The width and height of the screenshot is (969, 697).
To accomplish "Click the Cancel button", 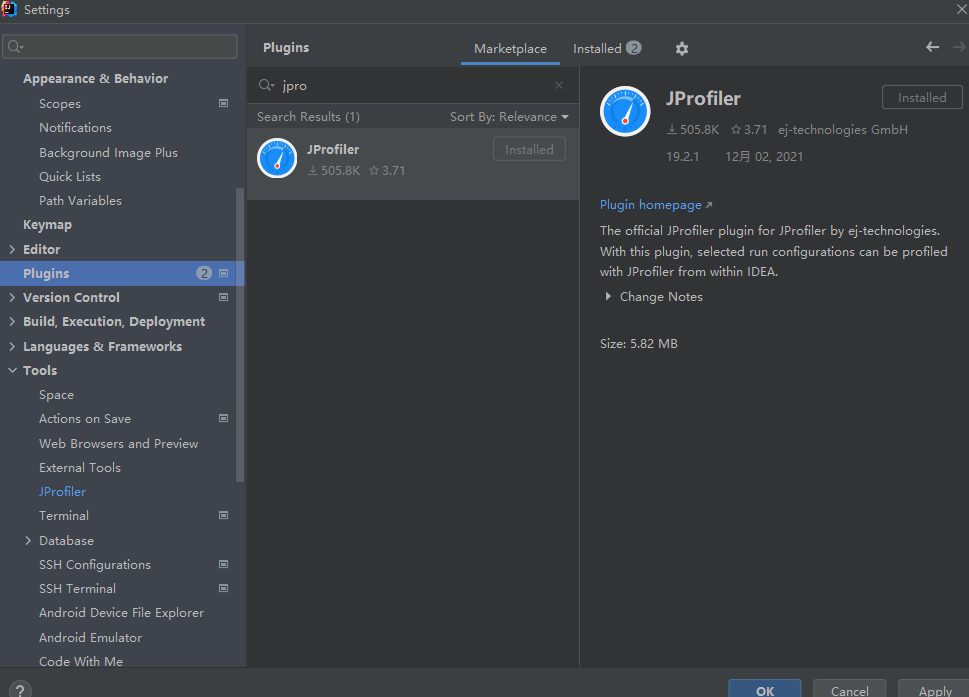I will click(850, 690).
